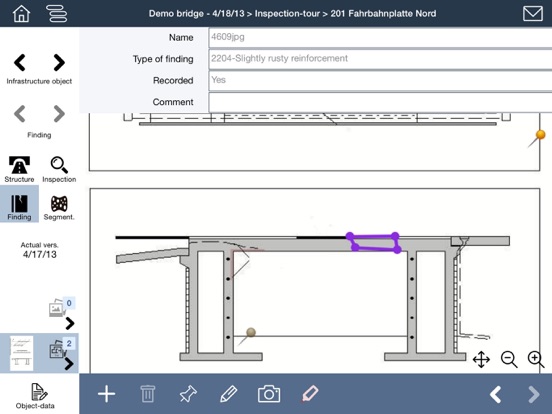Image resolution: width=552 pixels, height=414 pixels.
Task: Activate the pan move arrows tool
Action: click(481, 359)
